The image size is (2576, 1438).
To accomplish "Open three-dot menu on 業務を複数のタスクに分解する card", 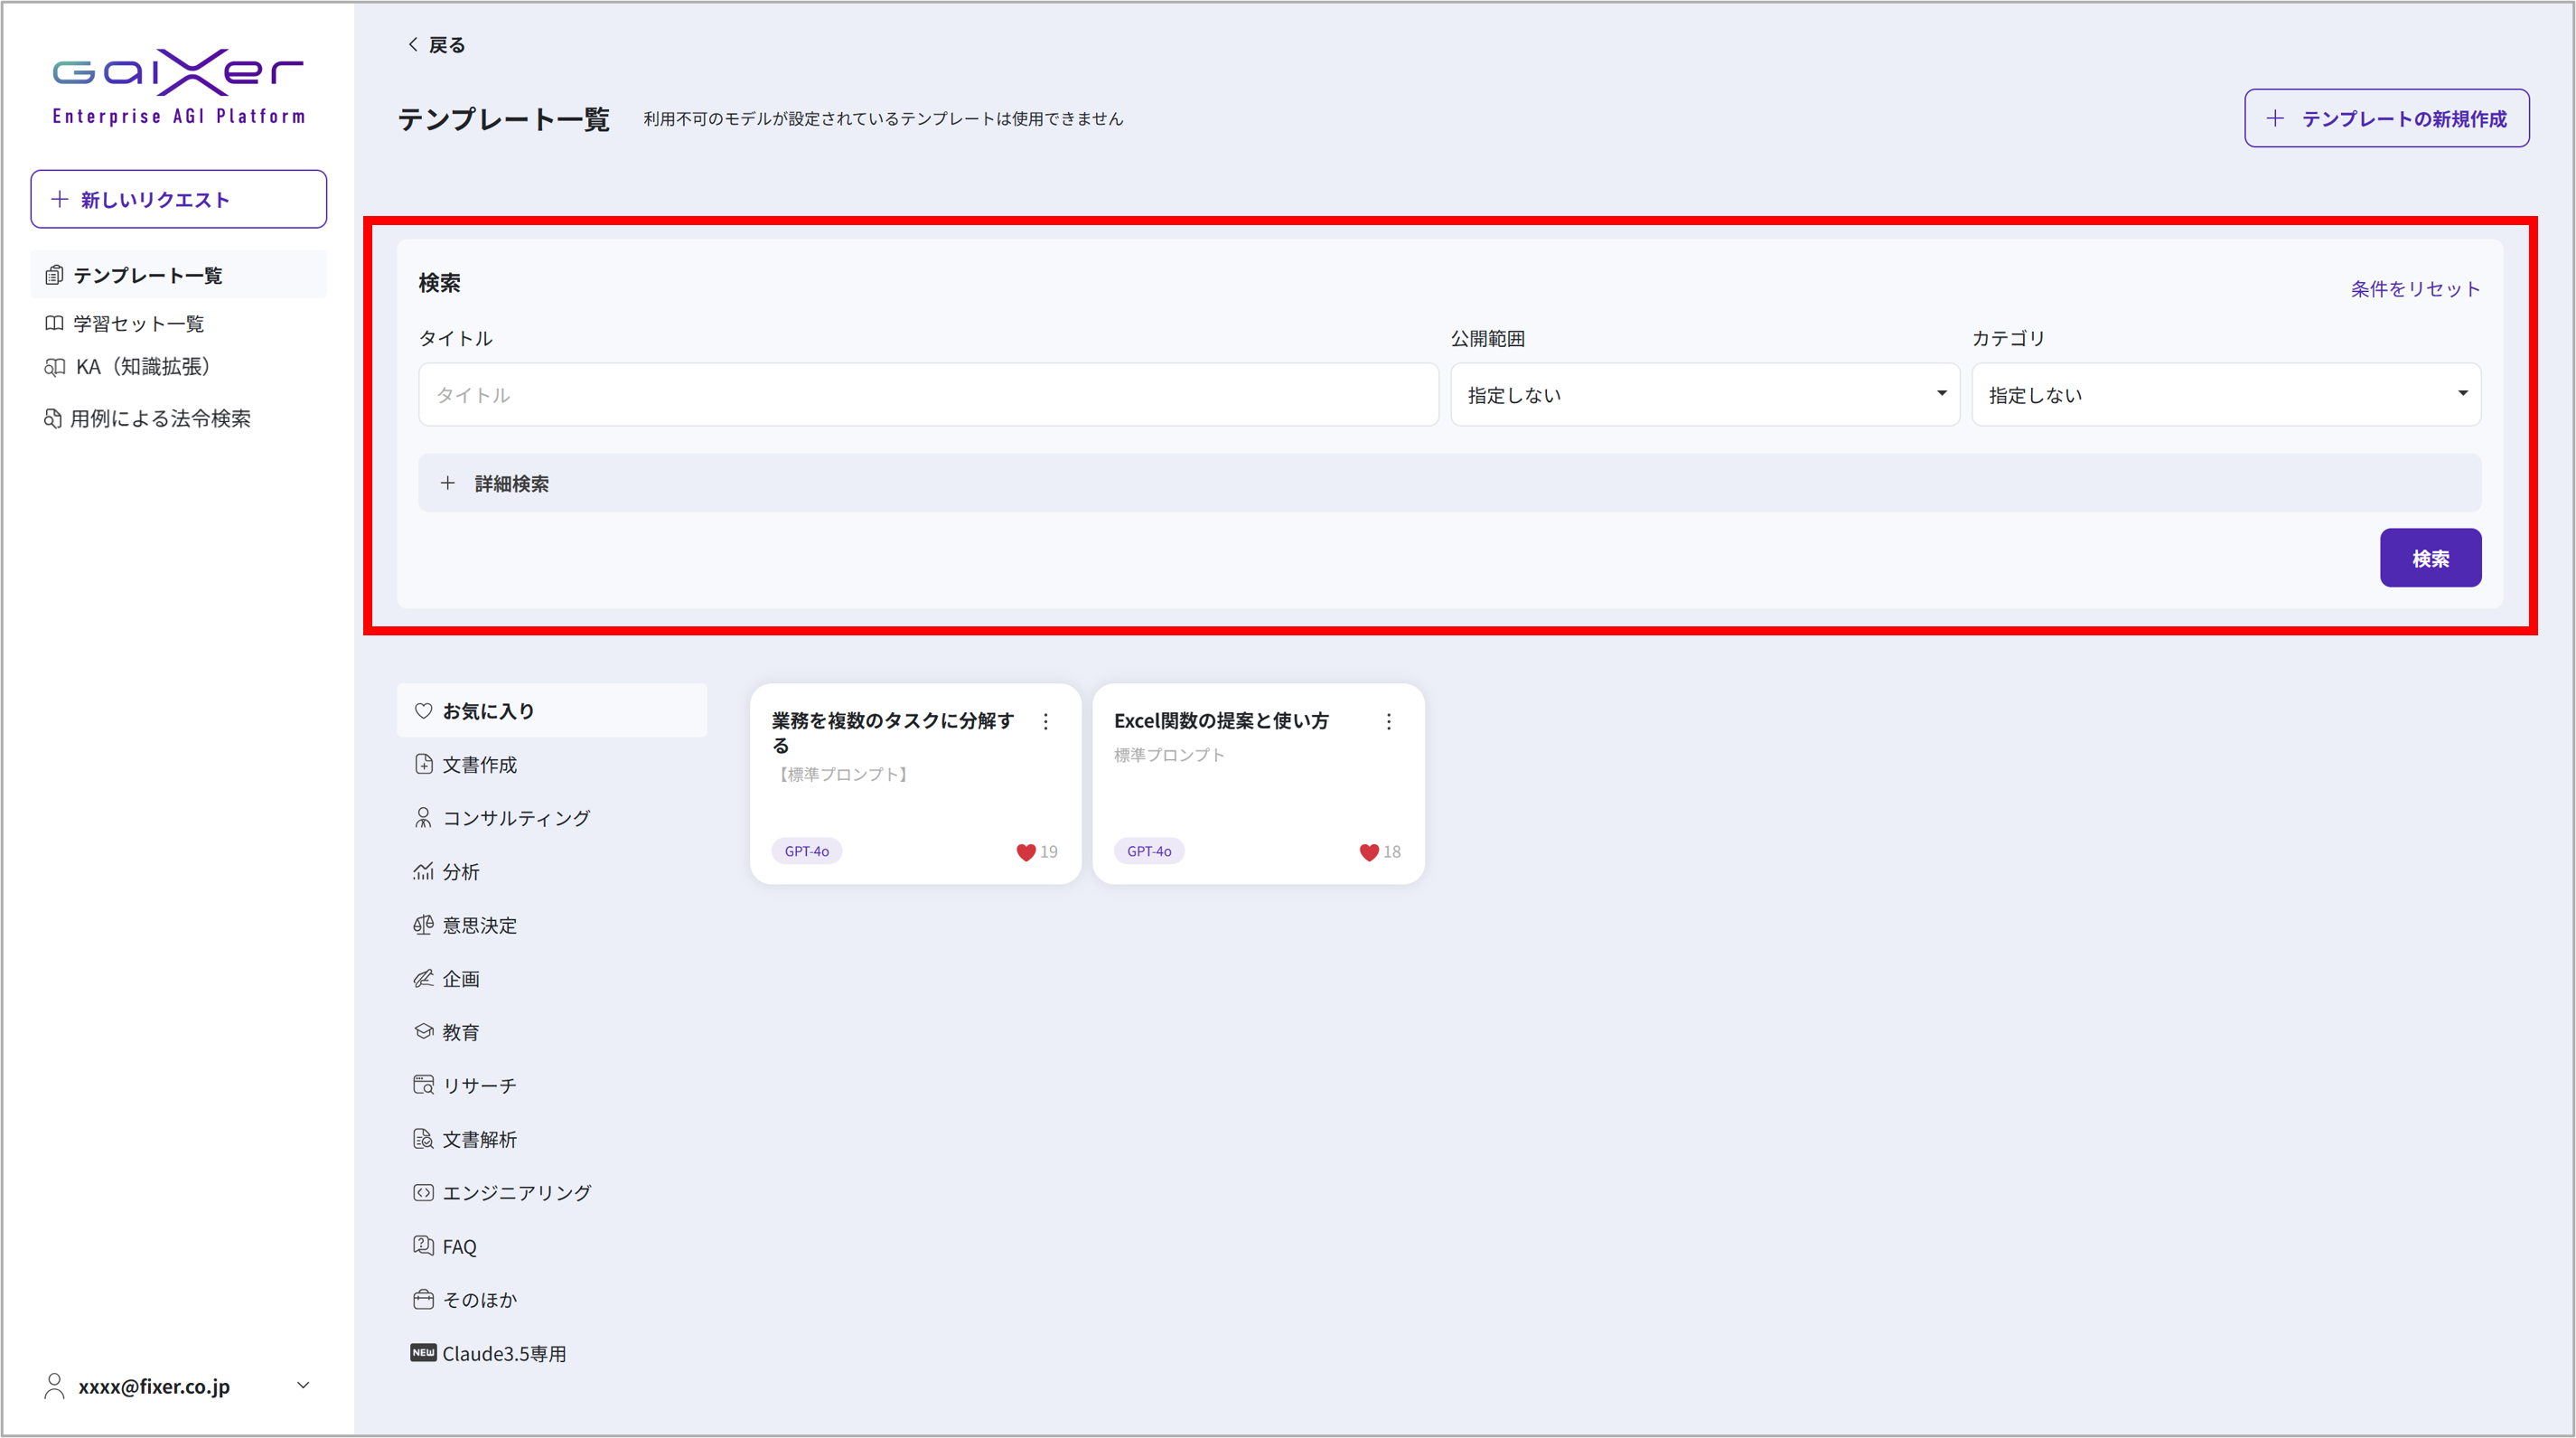I will [1045, 721].
